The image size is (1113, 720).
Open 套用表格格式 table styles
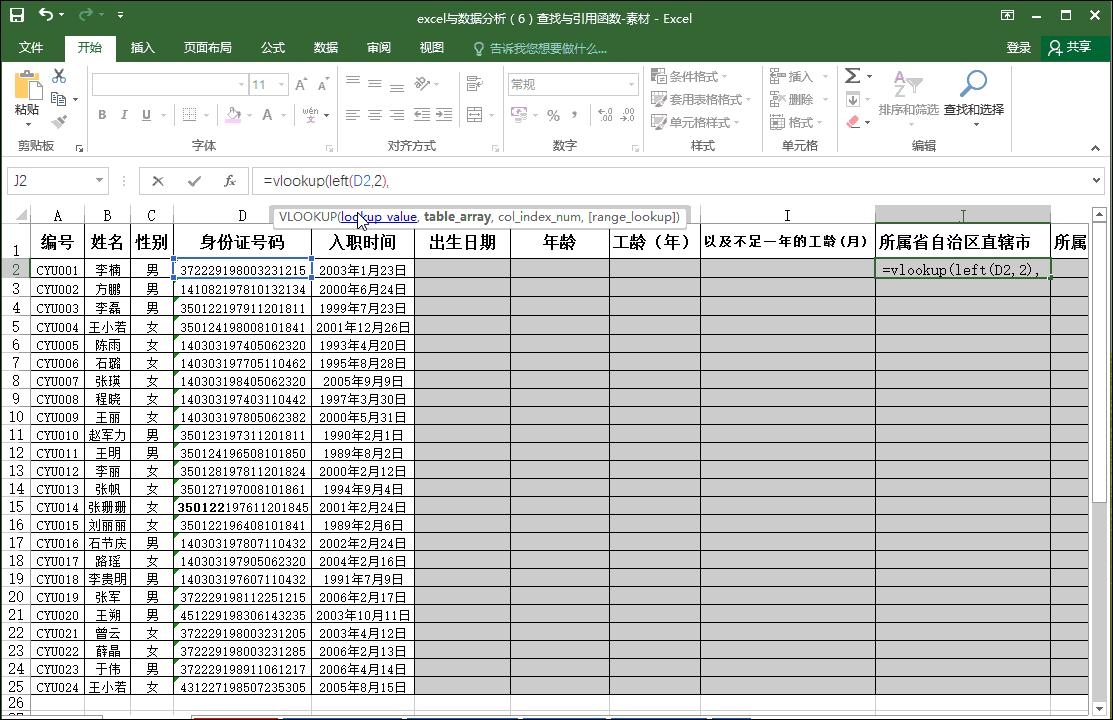click(701, 99)
